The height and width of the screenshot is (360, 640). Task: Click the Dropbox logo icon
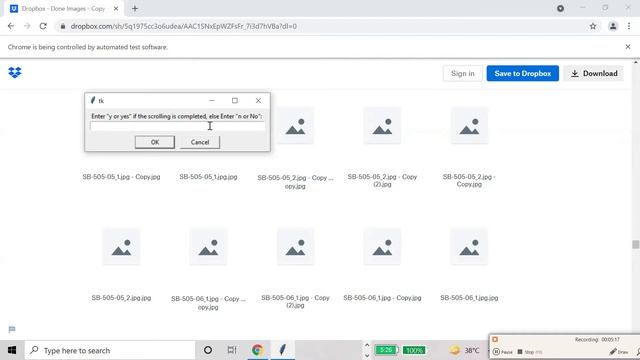click(x=15, y=73)
